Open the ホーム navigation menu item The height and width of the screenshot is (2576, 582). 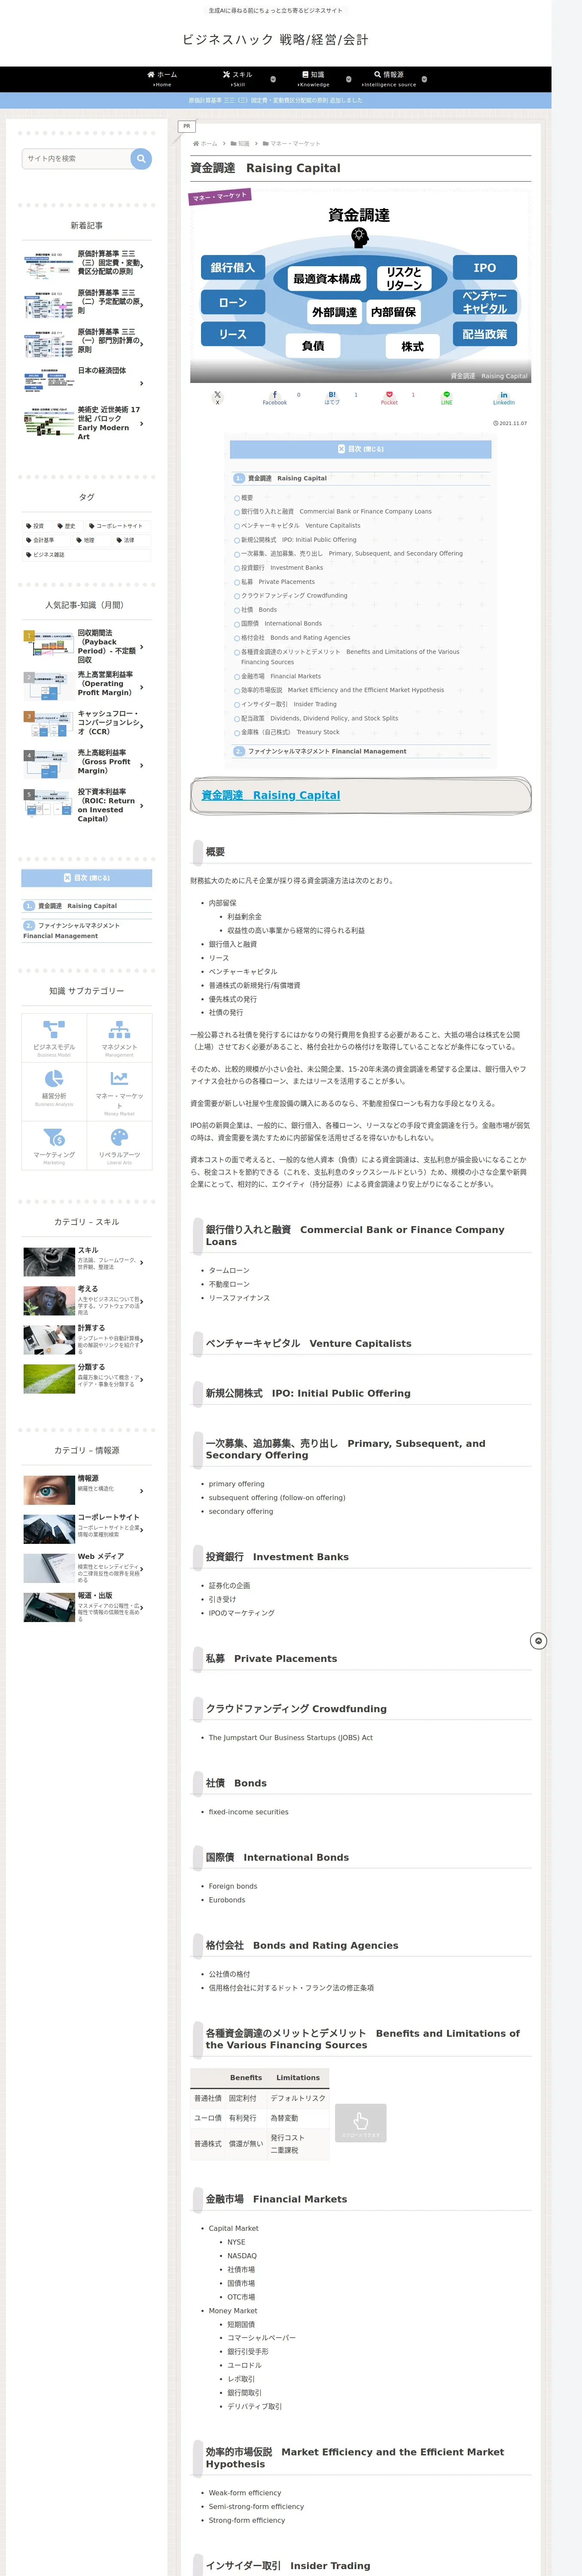point(162,79)
